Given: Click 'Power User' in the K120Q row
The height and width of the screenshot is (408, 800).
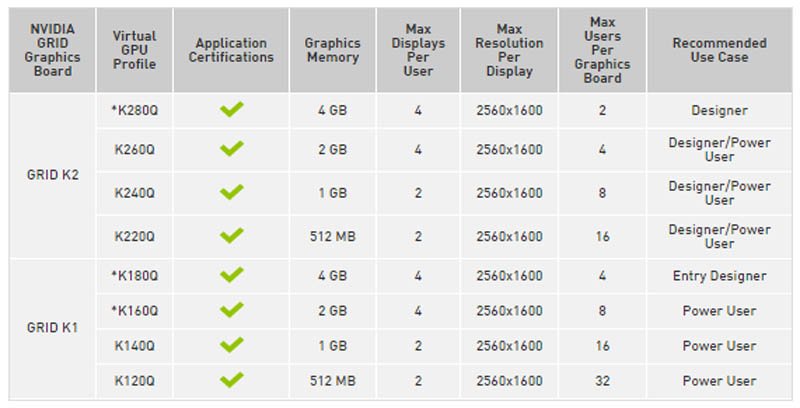Looking at the screenshot, I should [719, 381].
